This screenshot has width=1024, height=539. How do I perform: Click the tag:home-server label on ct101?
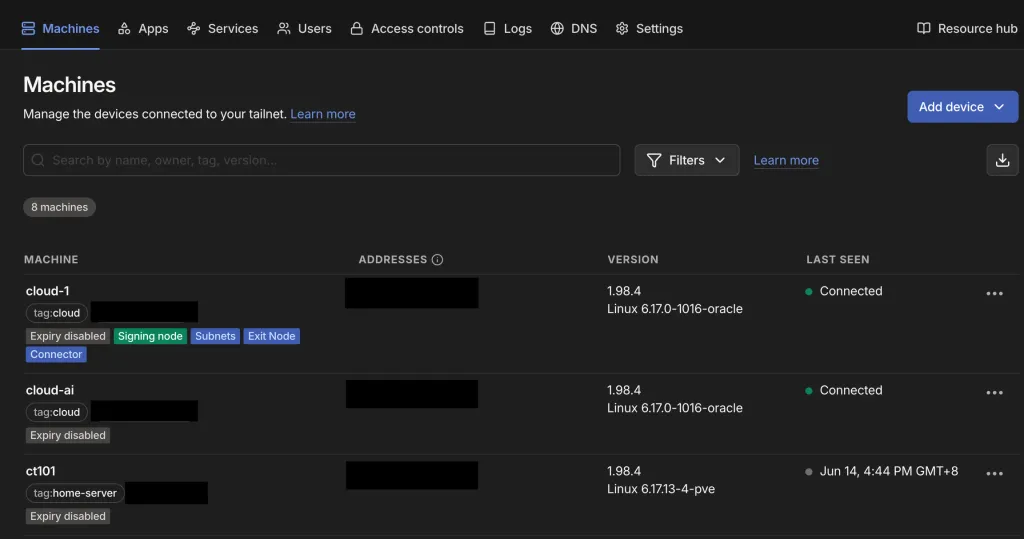pyautogui.click(x=75, y=493)
